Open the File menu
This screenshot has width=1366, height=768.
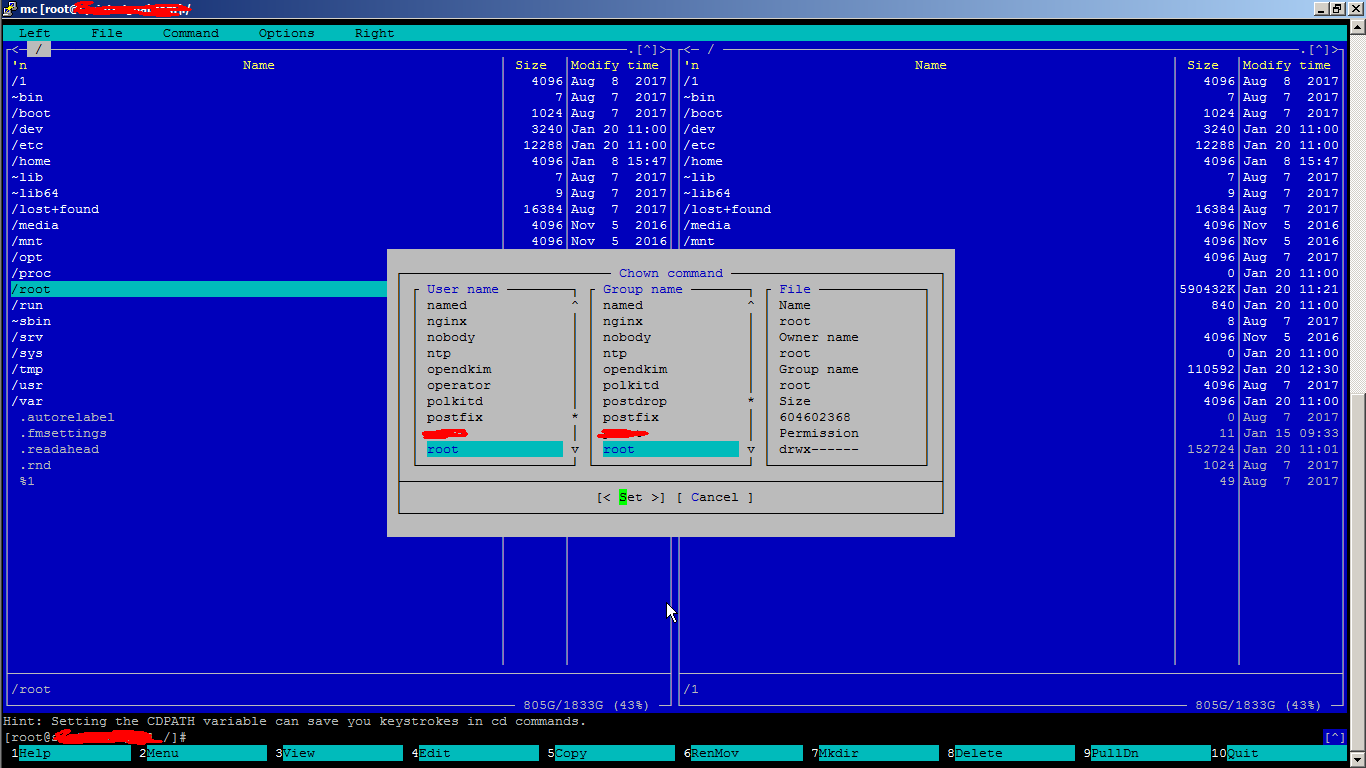(107, 33)
